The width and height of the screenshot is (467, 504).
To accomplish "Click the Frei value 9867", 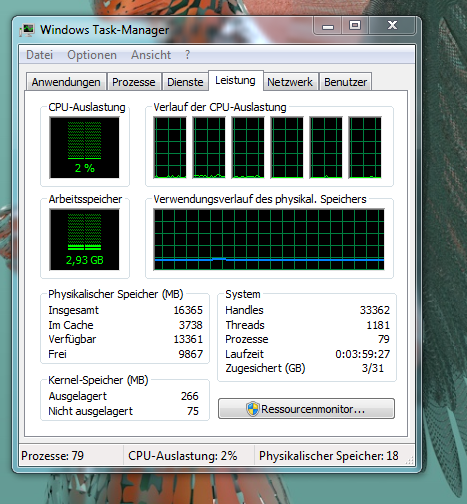I will pyautogui.click(x=191, y=354).
